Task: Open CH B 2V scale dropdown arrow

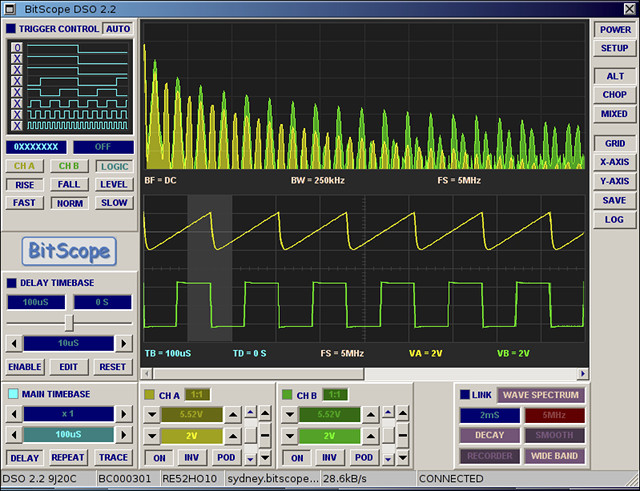Action: point(289,436)
